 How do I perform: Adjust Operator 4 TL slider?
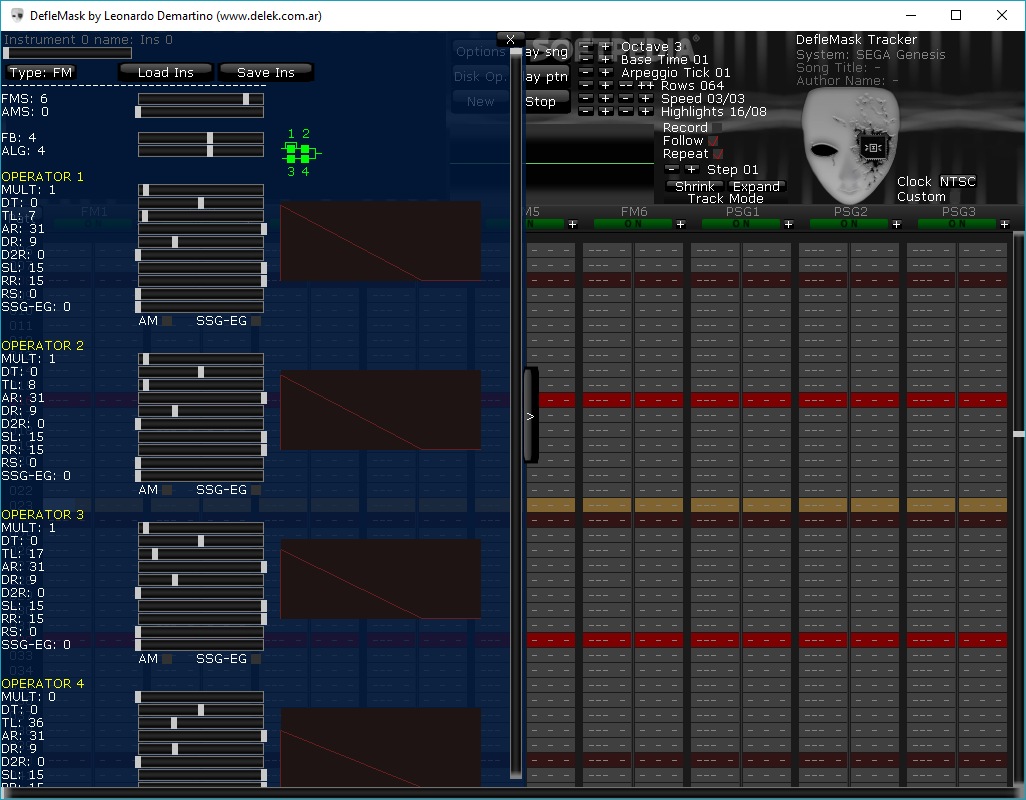tap(201, 723)
